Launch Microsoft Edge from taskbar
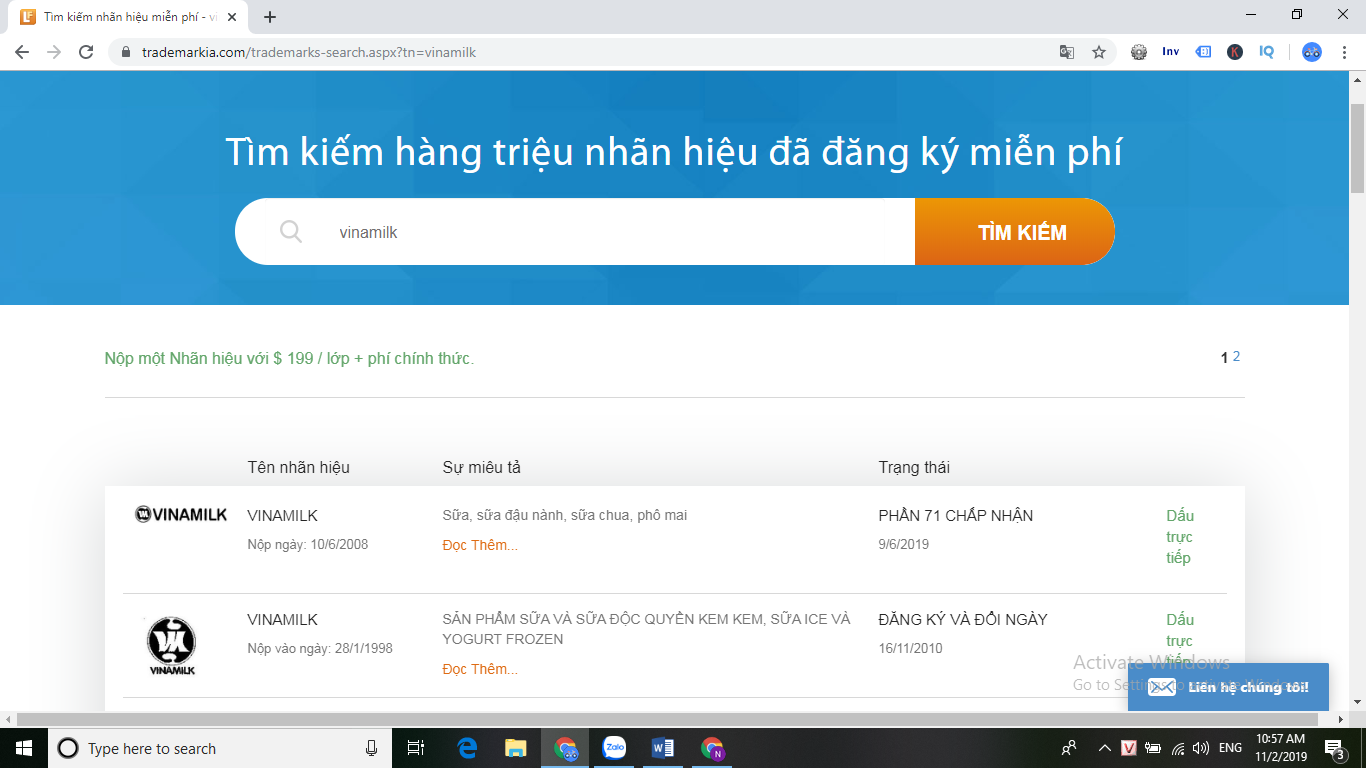1366x768 pixels. pyautogui.click(x=467, y=748)
